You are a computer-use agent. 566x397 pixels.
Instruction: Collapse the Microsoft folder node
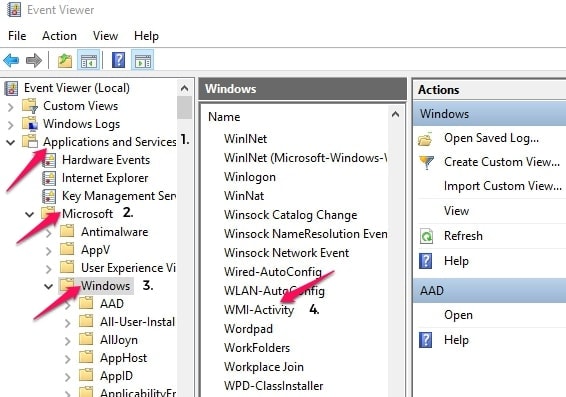pos(30,215)
